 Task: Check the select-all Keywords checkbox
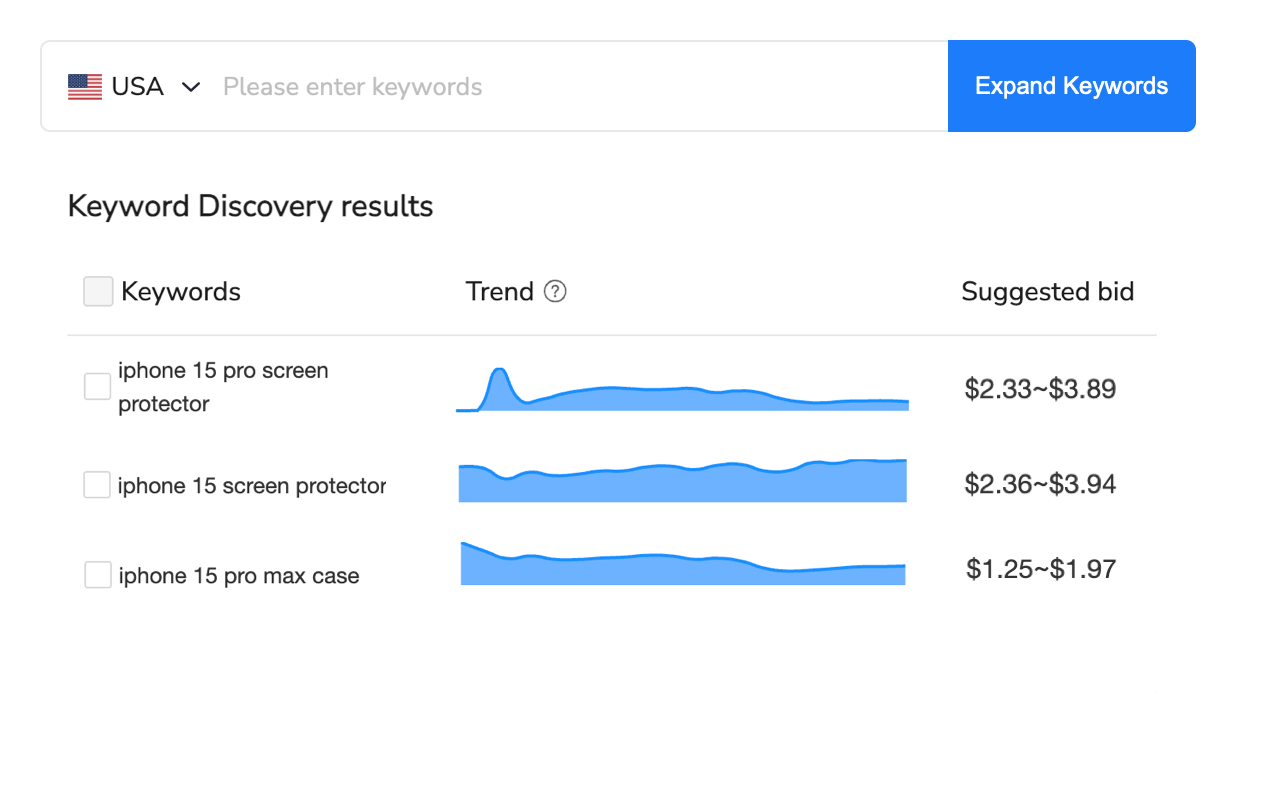(x=97, y=290)
